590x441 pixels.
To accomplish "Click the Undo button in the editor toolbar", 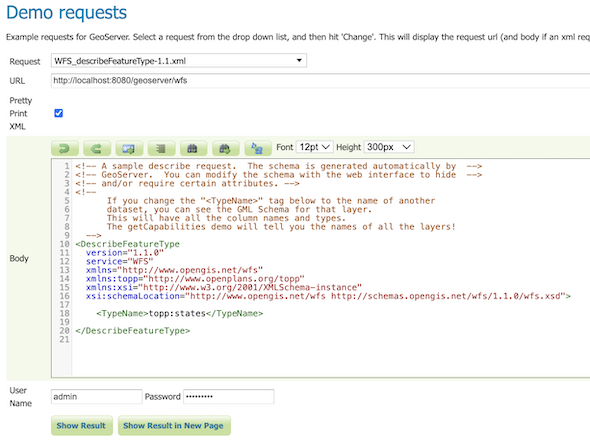I will (x=65, y=148).
